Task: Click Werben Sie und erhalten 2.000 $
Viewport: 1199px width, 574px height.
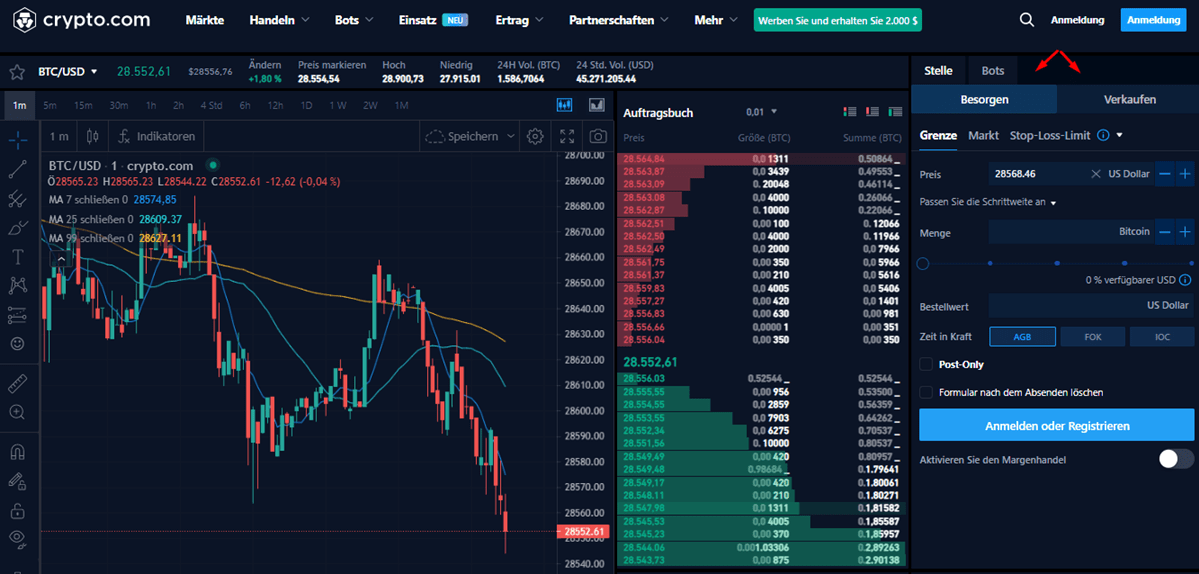Action: [837, 21]
